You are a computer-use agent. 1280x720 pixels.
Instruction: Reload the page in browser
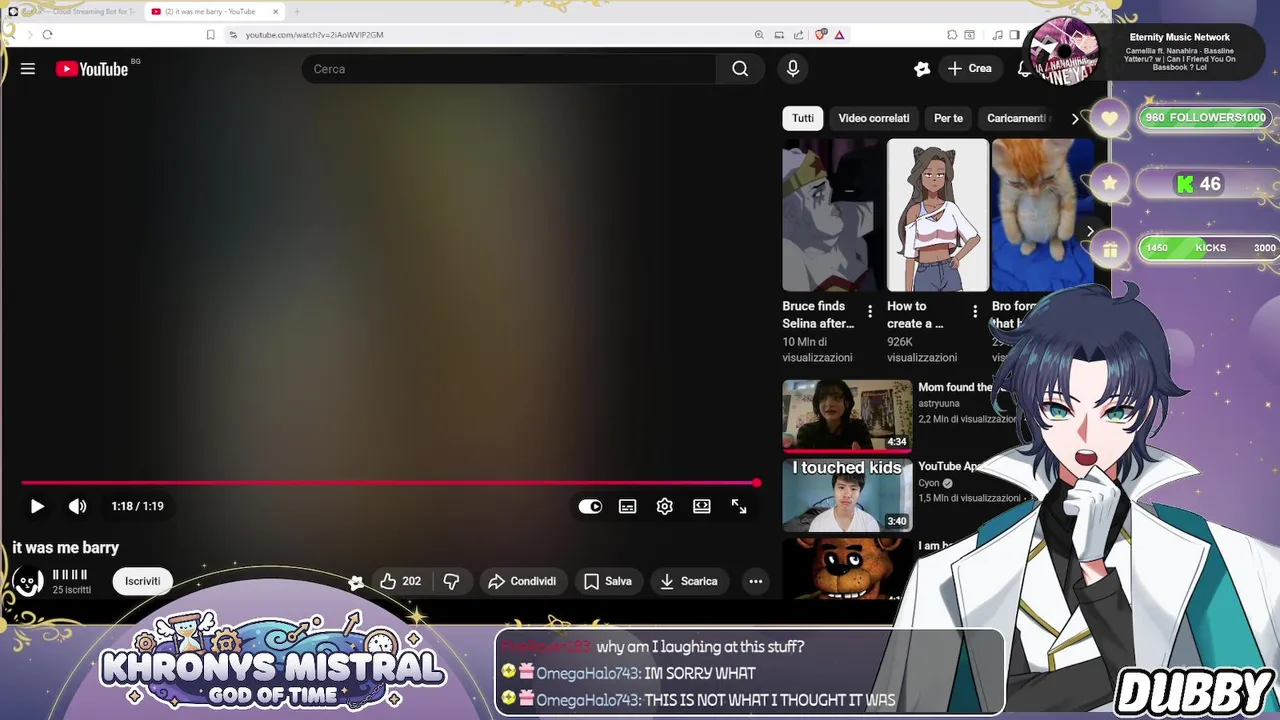pos(47,35)
